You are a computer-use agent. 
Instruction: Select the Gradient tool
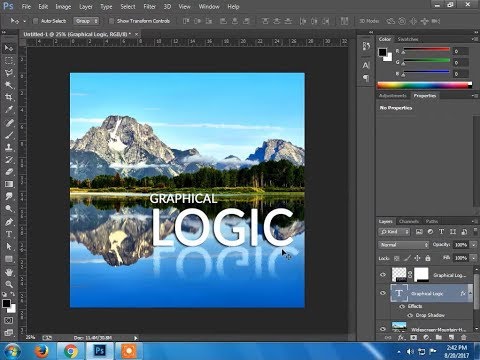pos(9,184)
